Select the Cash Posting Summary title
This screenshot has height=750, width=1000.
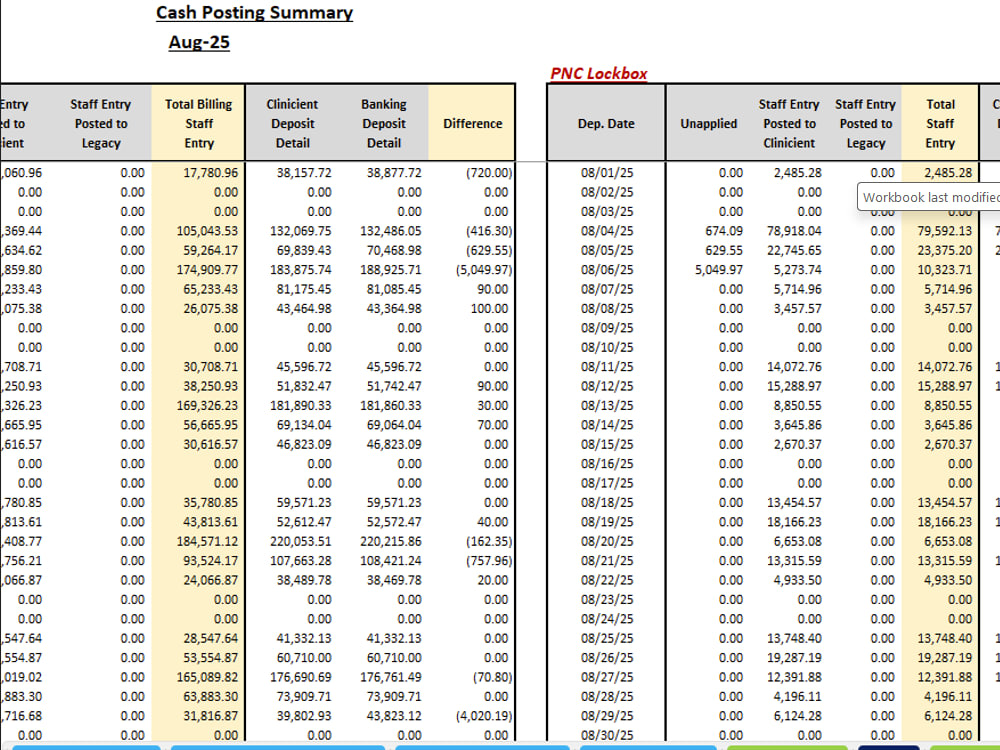254,13
